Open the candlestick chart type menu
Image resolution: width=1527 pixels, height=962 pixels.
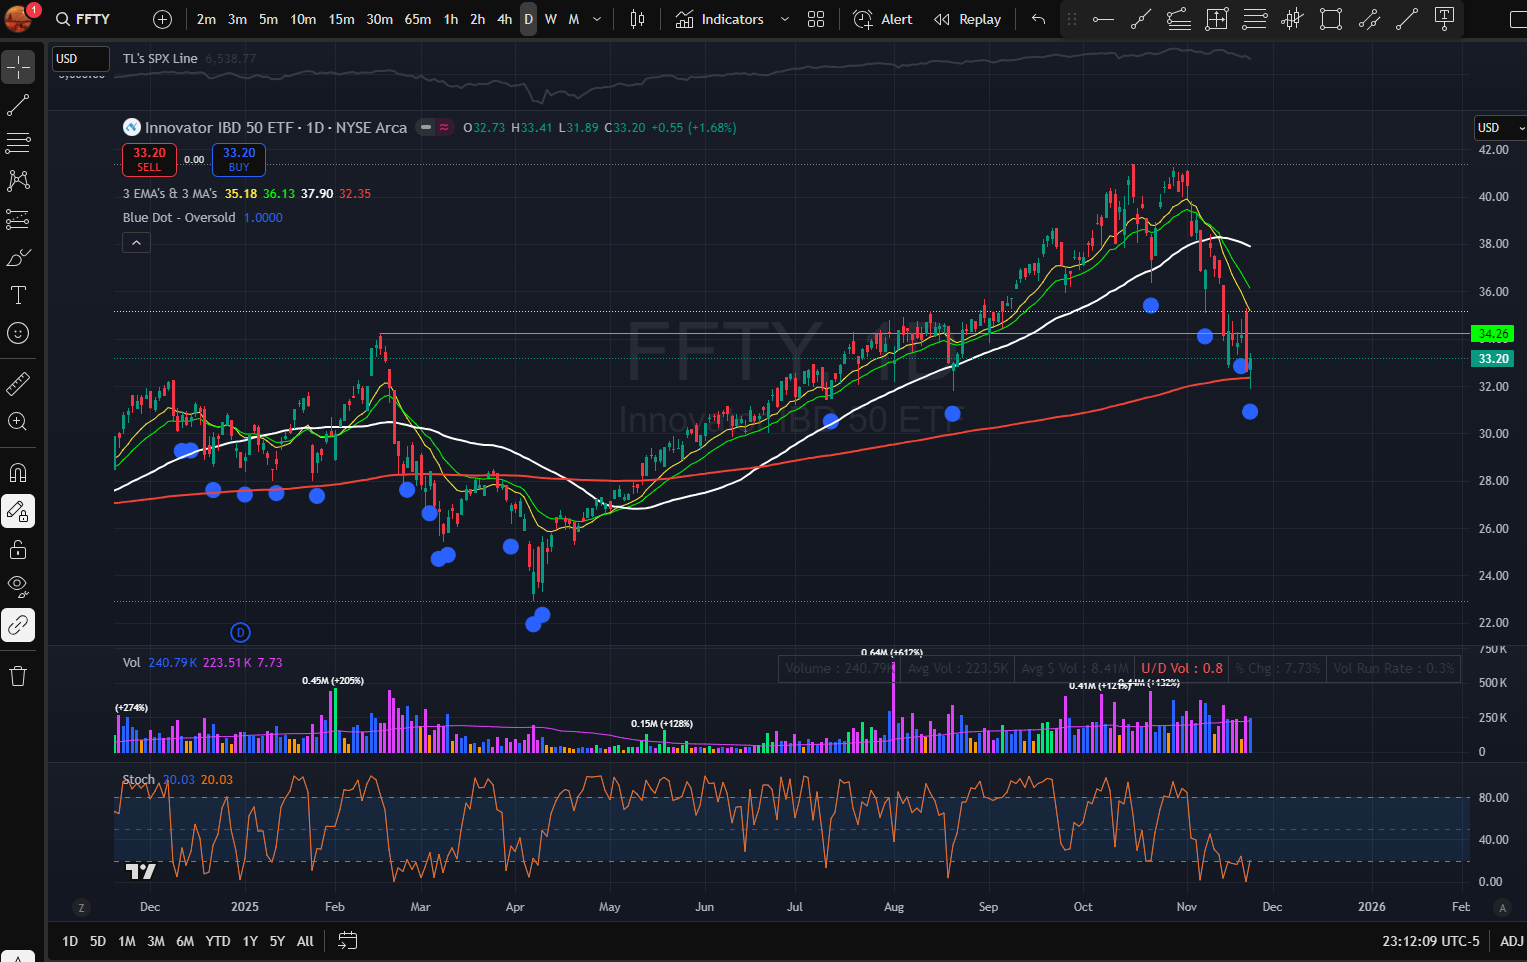point(637,19)
